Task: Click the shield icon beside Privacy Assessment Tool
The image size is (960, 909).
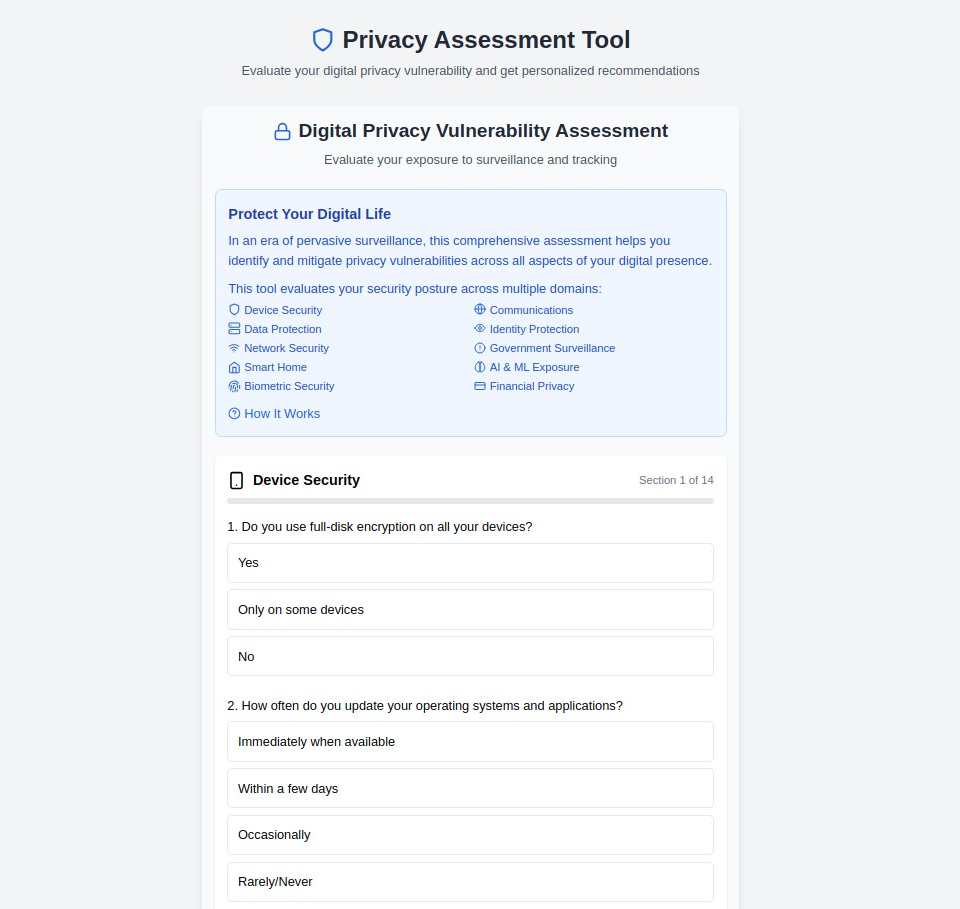Action: click(322, 40)
